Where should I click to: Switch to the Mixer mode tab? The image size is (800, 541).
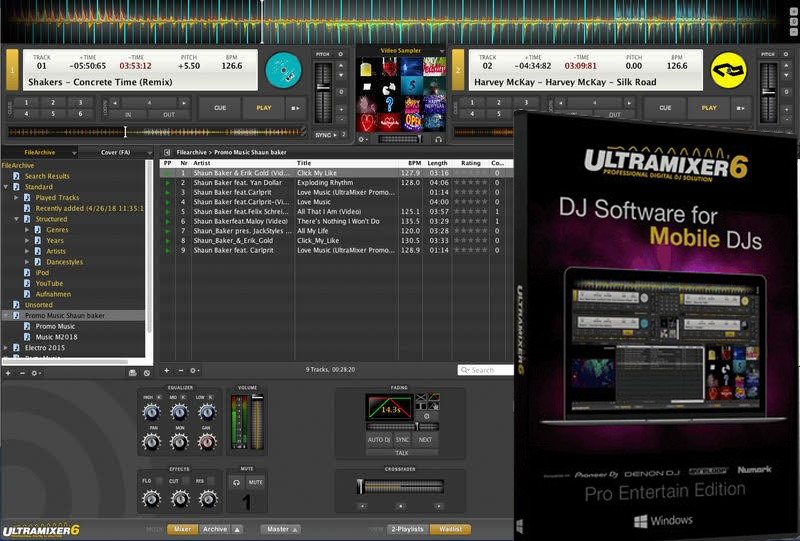182,530
